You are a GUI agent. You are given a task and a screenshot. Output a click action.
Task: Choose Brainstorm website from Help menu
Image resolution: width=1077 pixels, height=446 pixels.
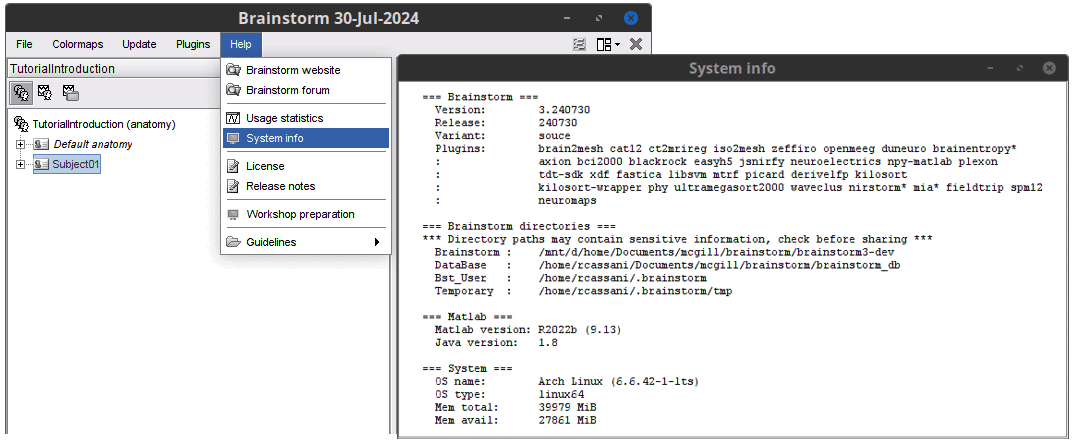click(x=293, y=70)
